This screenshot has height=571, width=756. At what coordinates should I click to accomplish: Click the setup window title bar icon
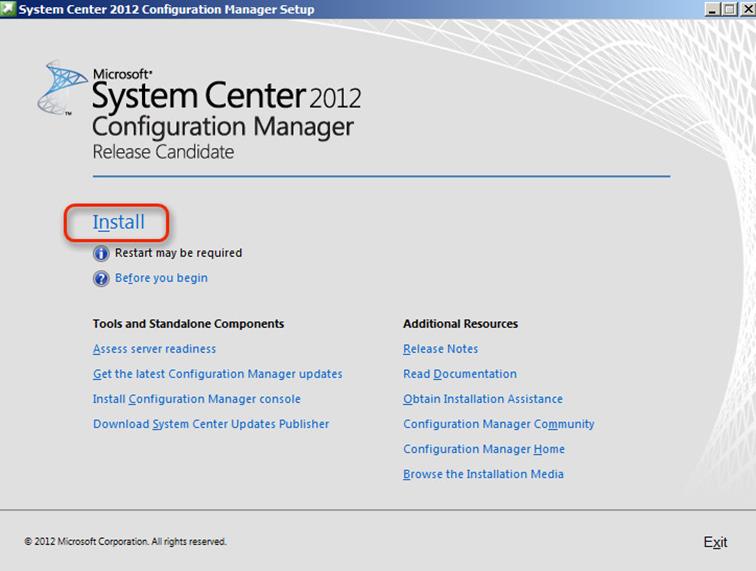point(8,9)
